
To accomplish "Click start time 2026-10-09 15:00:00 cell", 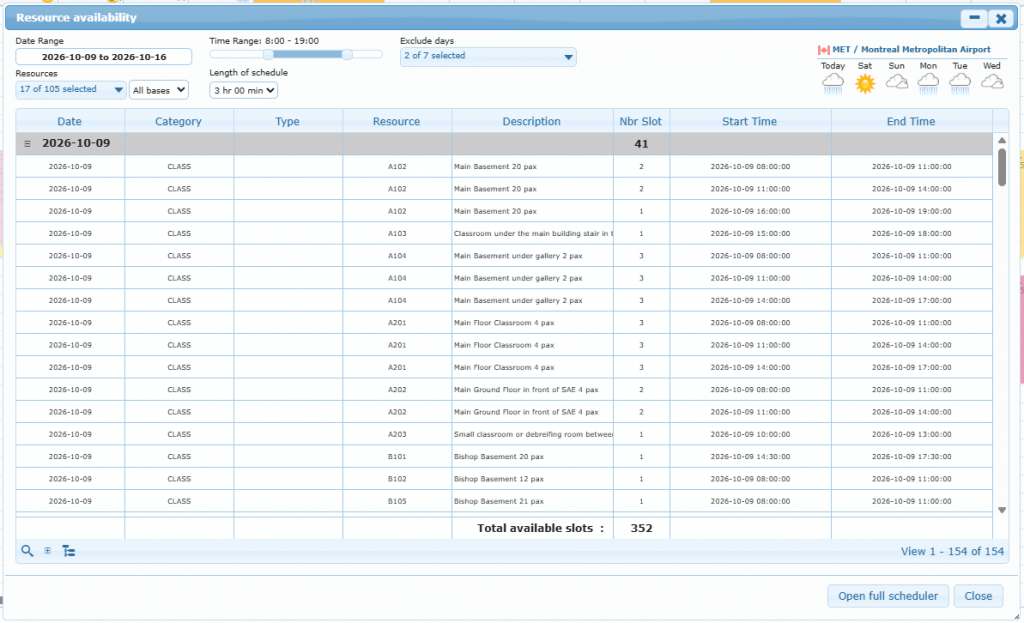I will (750, 233).
